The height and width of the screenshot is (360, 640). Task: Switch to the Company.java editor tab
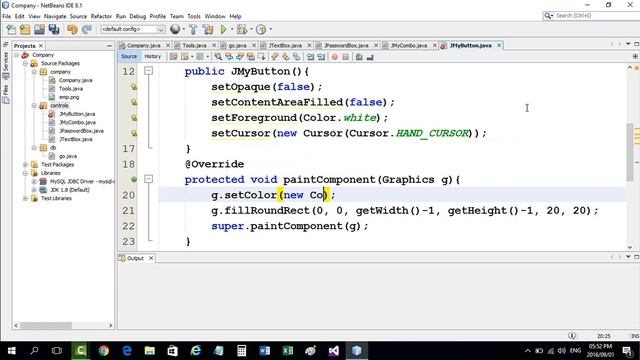coord(144,45)
